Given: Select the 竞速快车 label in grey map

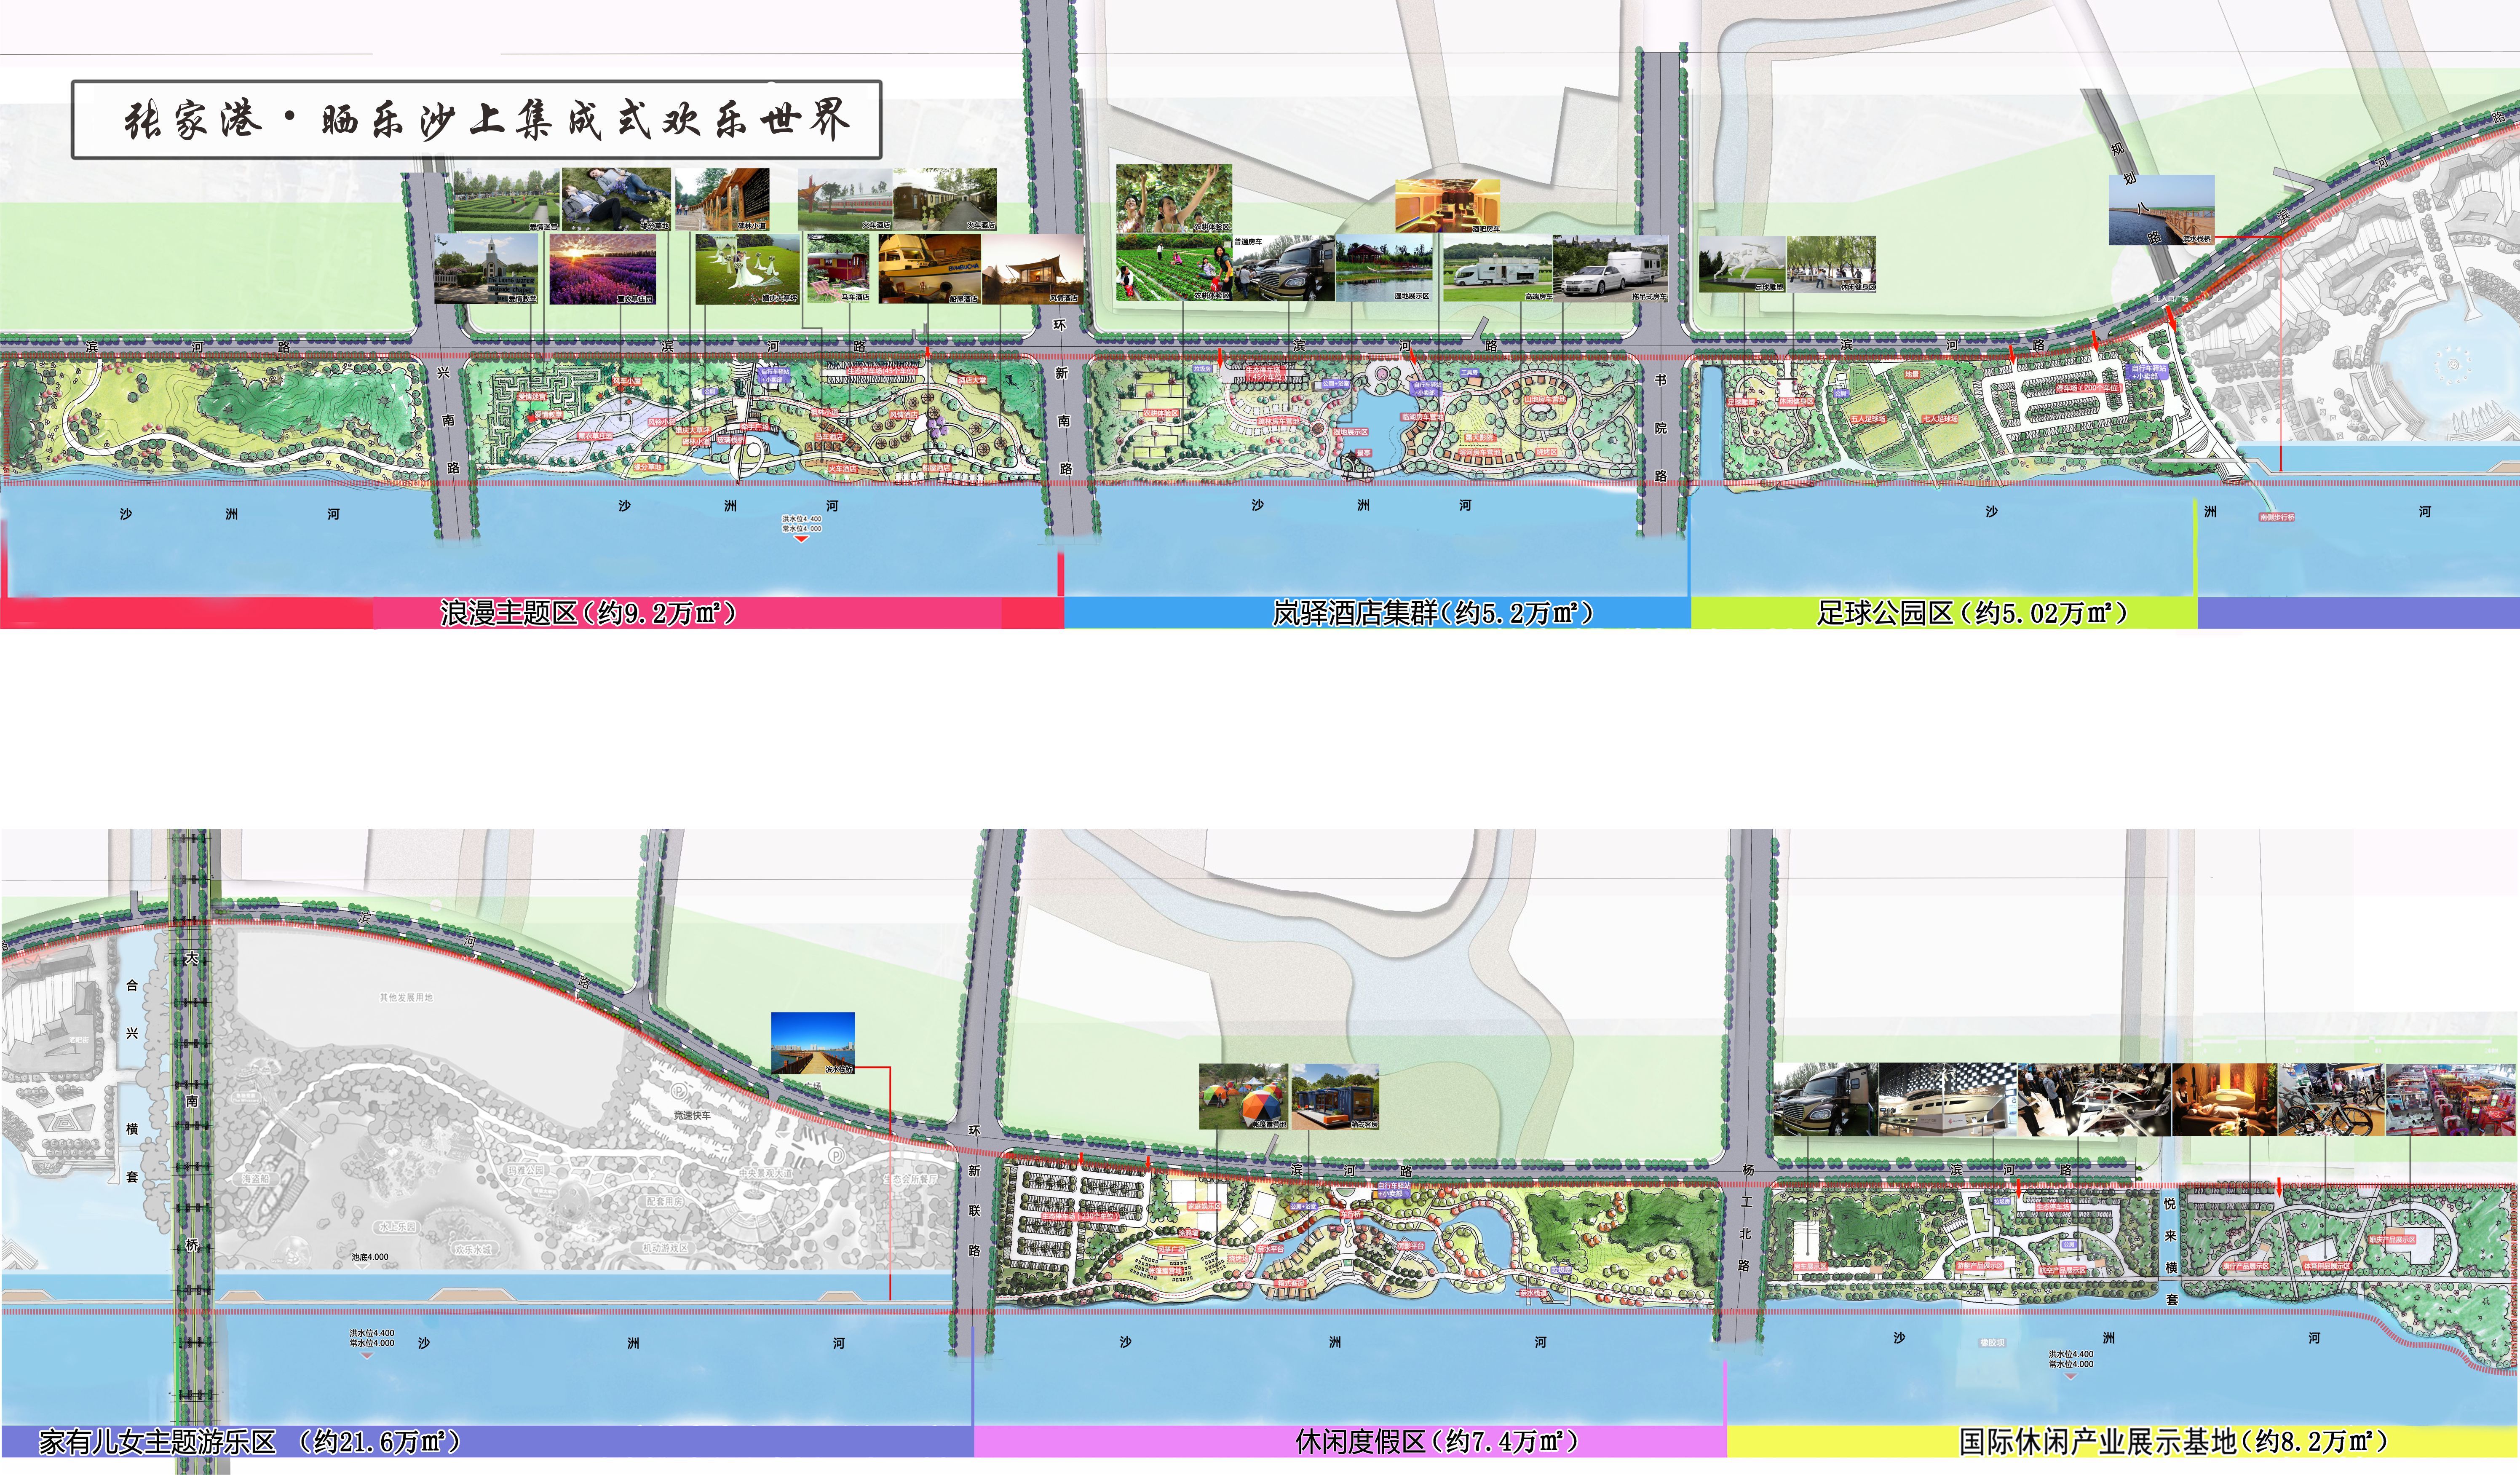Looking at the screenshot, I should click(x=692, y=1115).
